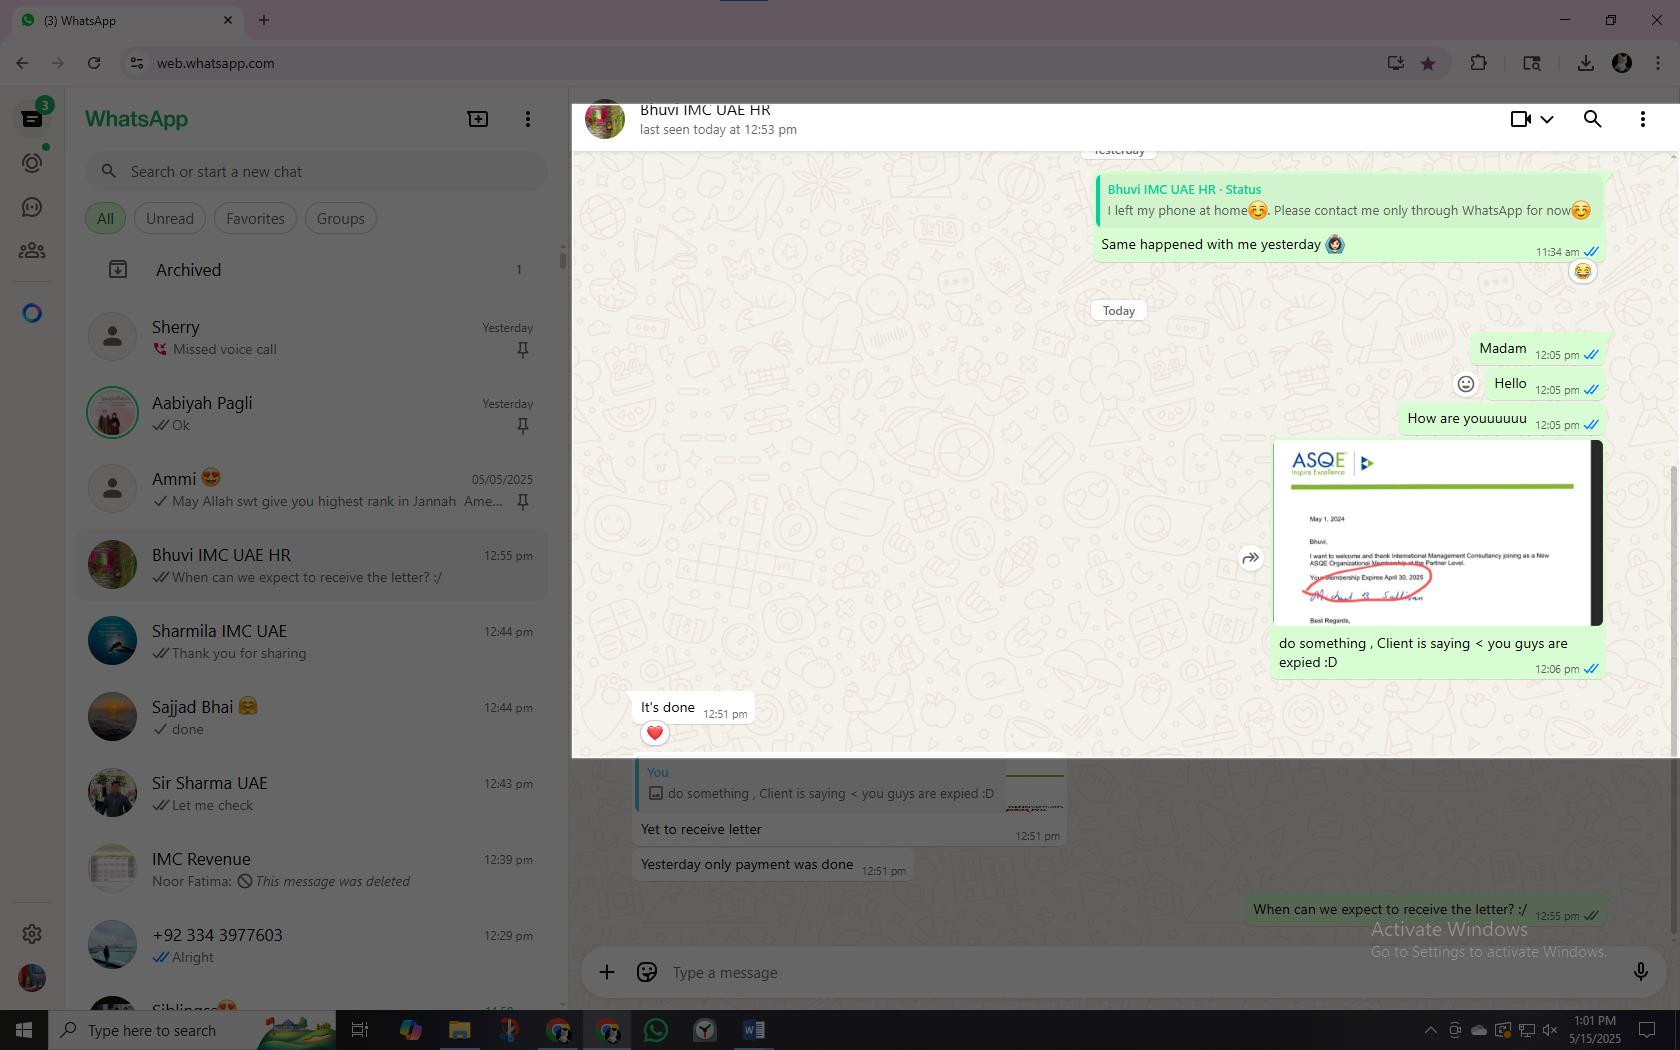Open File Explorer in taskbar
1680x1050 pixels.
click(459, 1030)
